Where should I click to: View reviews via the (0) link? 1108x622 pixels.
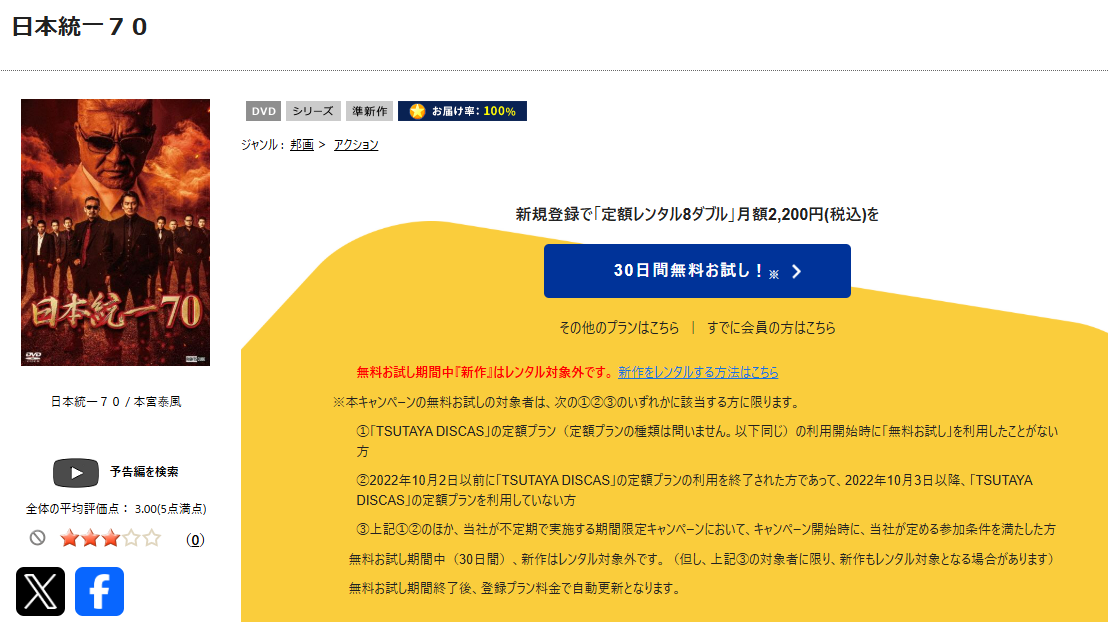click(x=196, y=538)
